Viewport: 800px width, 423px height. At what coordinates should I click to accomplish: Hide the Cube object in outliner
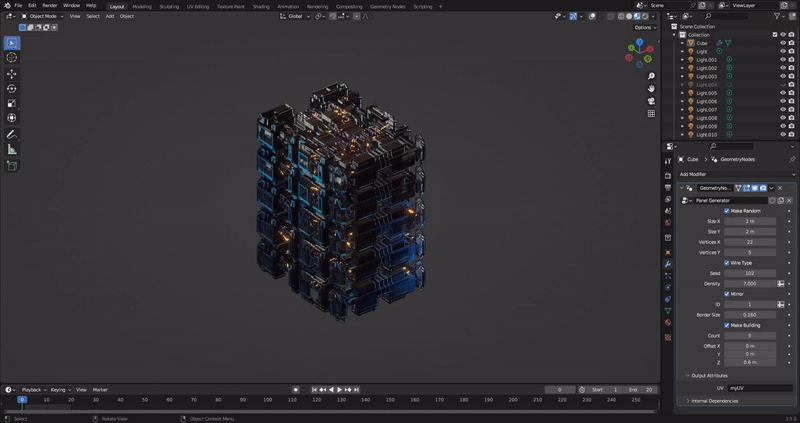pyautogui.click(x=783, y=43)
